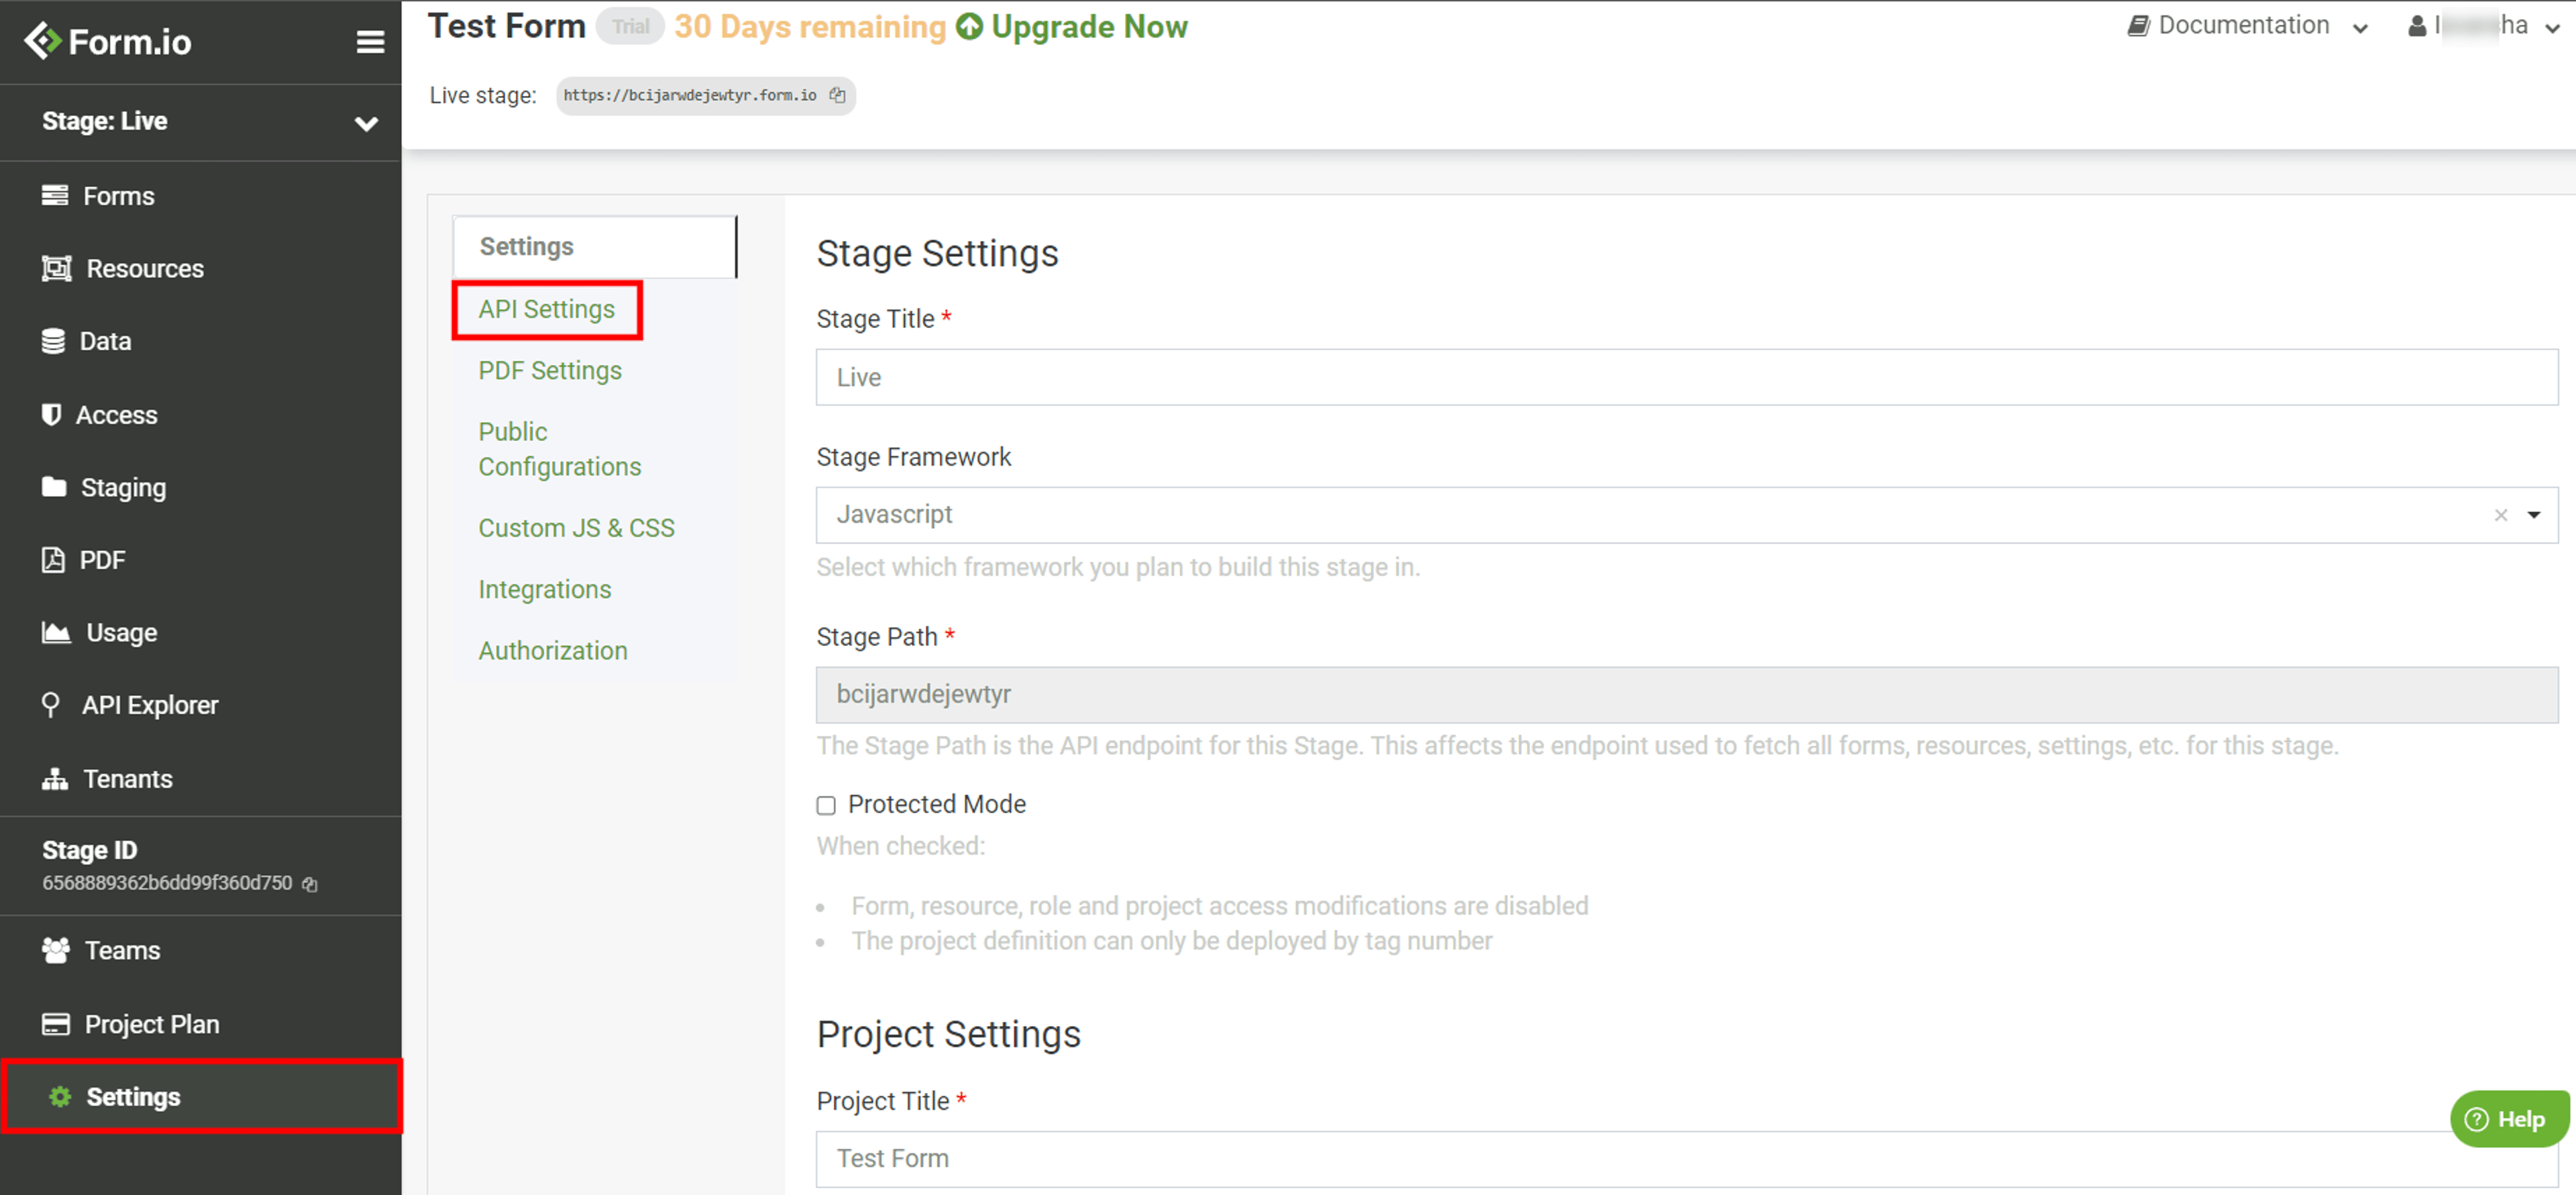Viewport: 2576px width, 1195px height.
Task: Click the Teams people icon
Action: click(x=56, y=950)
